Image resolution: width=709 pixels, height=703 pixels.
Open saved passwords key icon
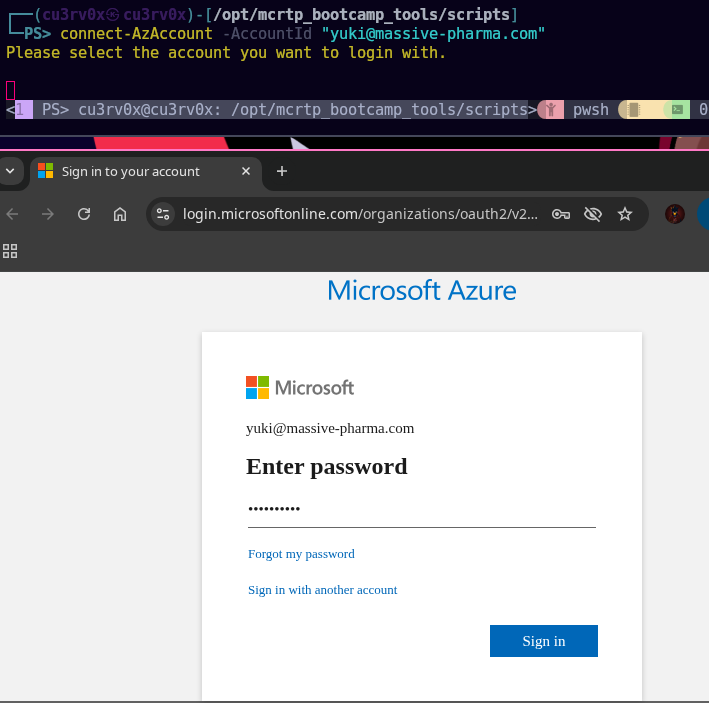point(561,214)
